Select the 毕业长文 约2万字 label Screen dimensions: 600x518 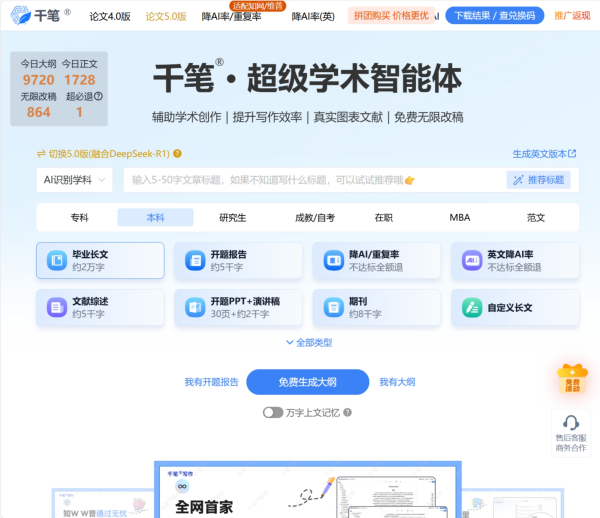(90, 261)
